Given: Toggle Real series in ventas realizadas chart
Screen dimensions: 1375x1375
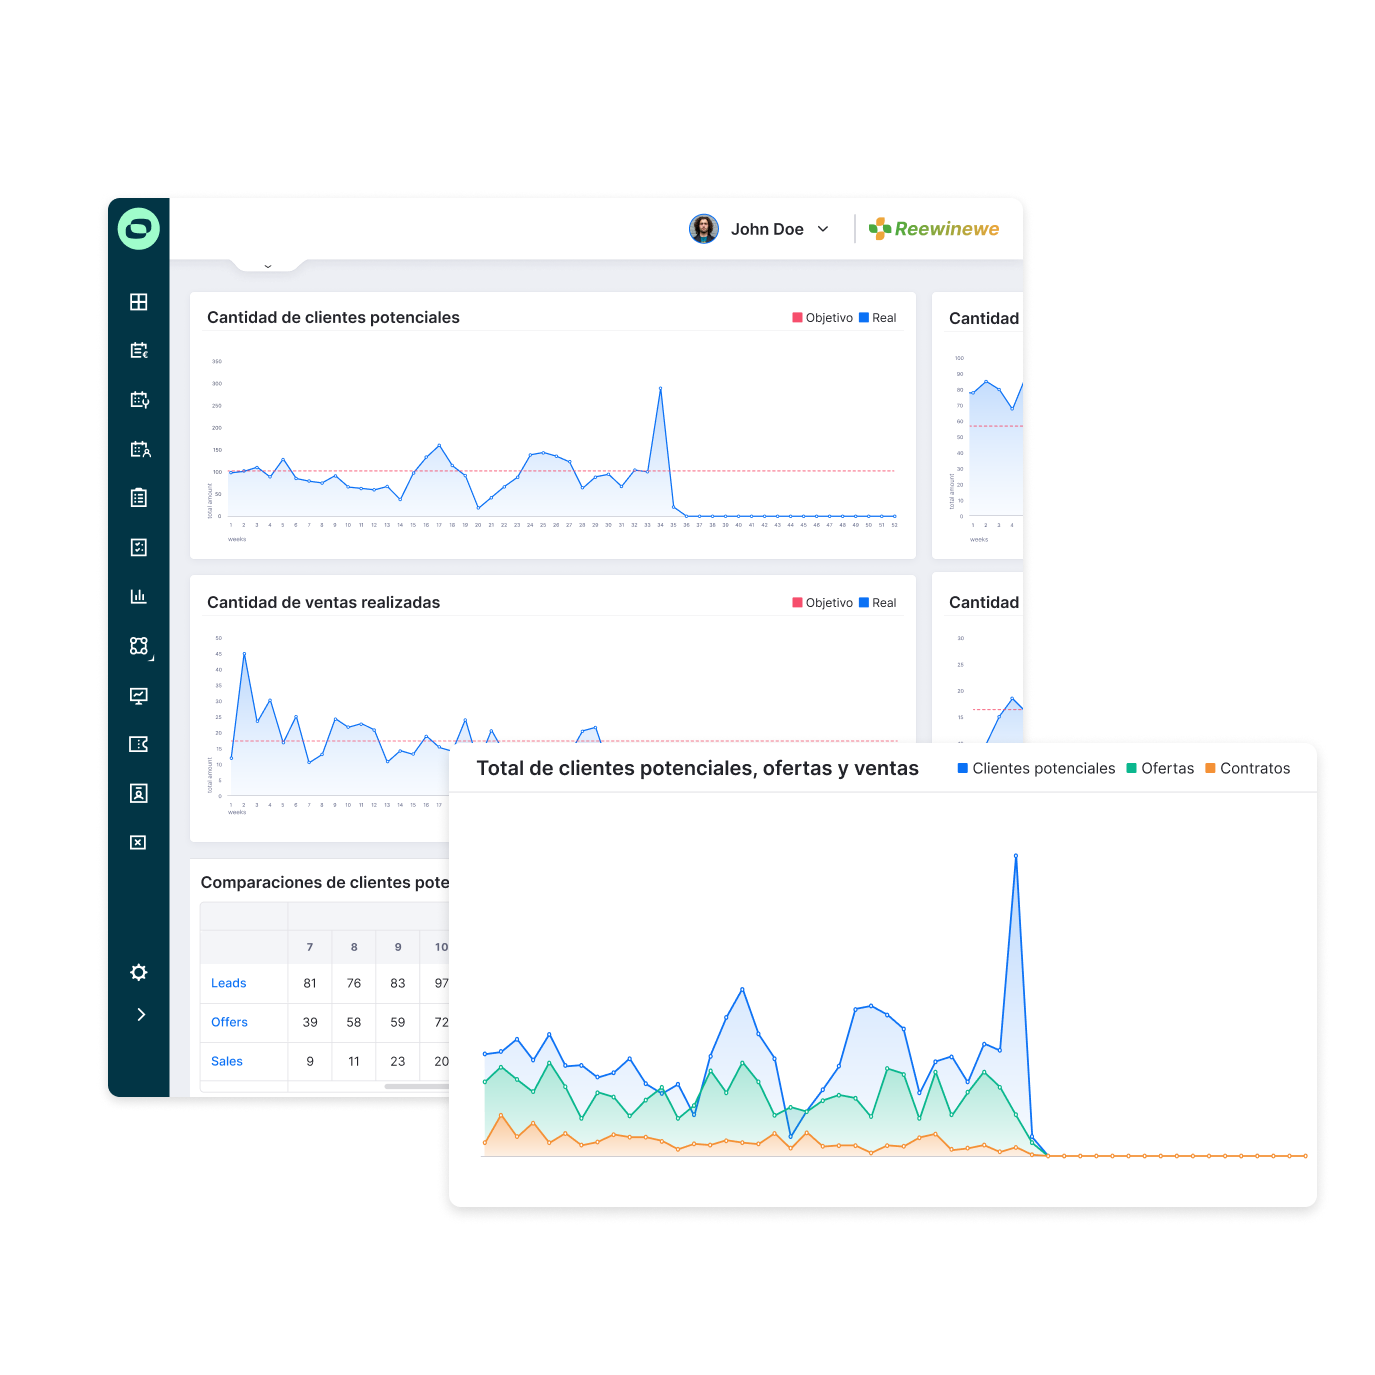Looking at the screenshot, I should [x=877, y=603].
